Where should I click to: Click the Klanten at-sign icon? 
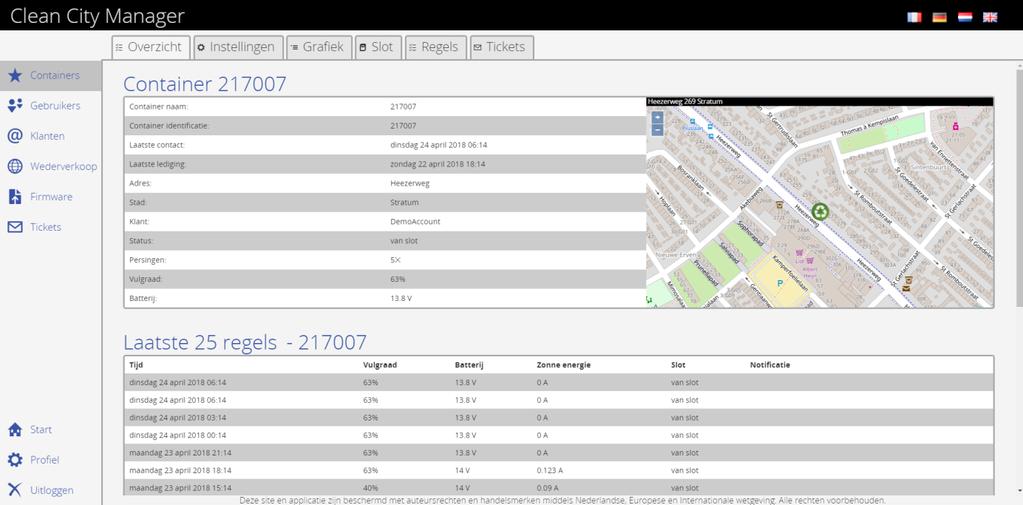click(x=15, y=136)
